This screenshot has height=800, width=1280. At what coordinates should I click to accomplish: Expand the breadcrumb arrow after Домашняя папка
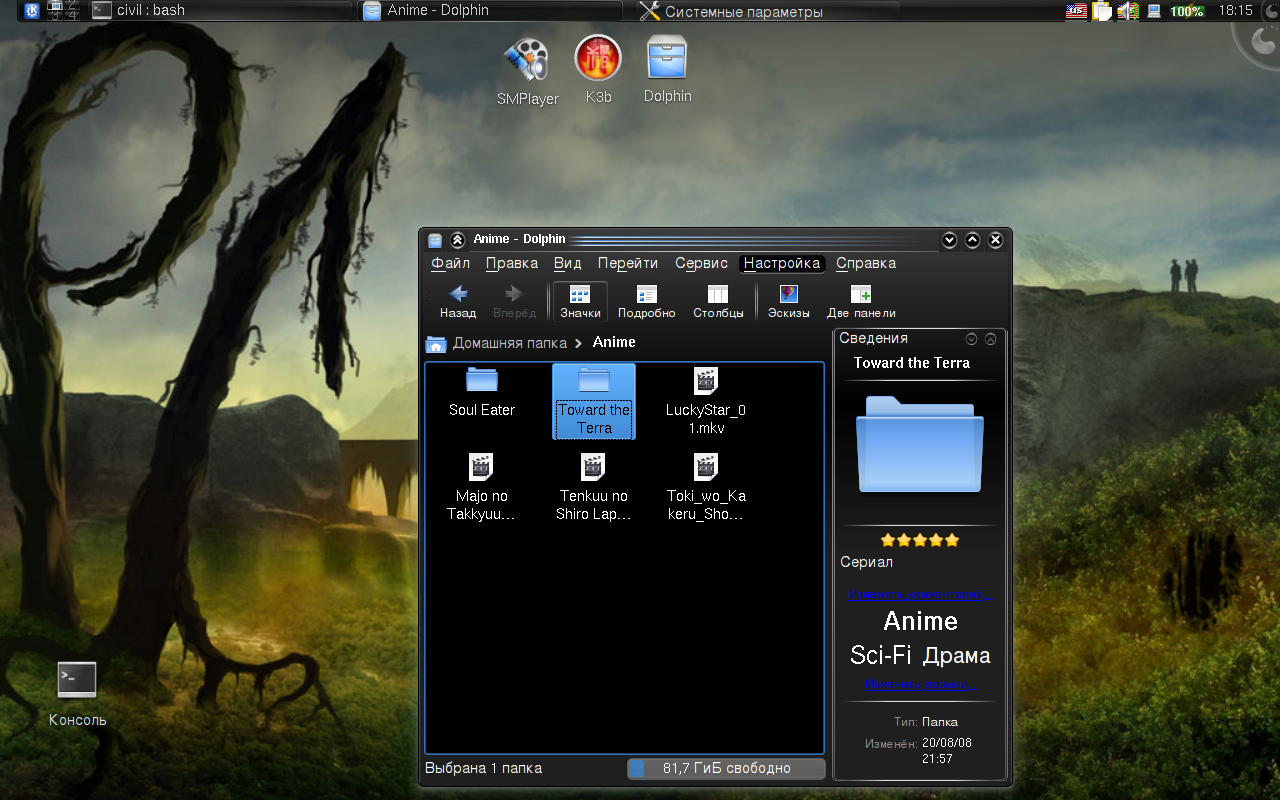[x=578, y=343]
